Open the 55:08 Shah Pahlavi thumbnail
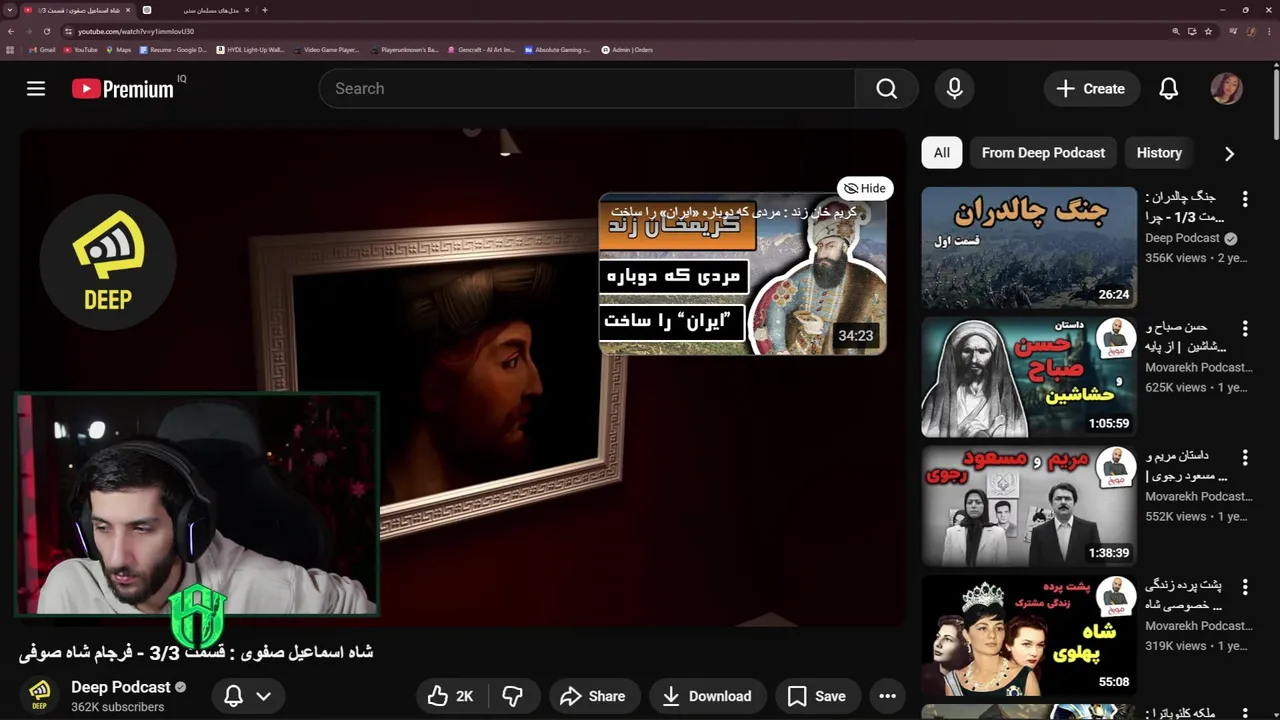 pyautogui.click(x=1029, y=634)
